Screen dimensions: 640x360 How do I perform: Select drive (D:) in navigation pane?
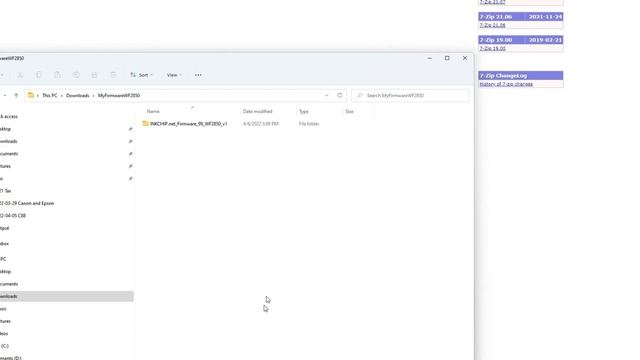point(11,358)
